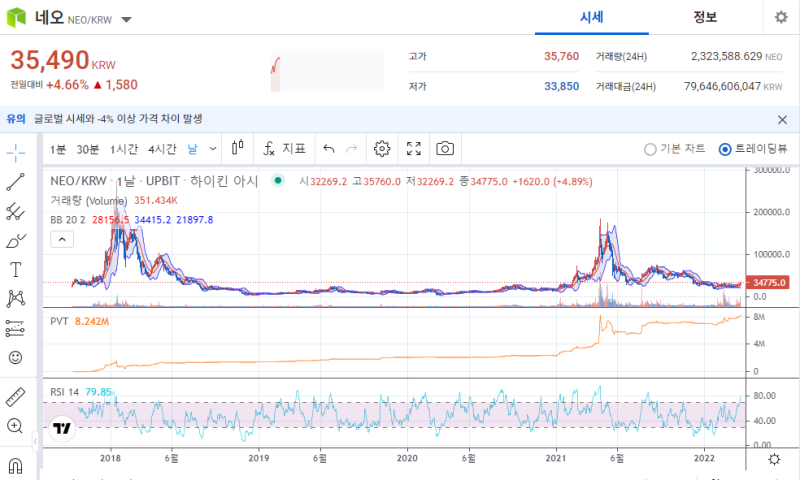Toggle the magnet mode icon
The image size is (800, 480).
15,466
